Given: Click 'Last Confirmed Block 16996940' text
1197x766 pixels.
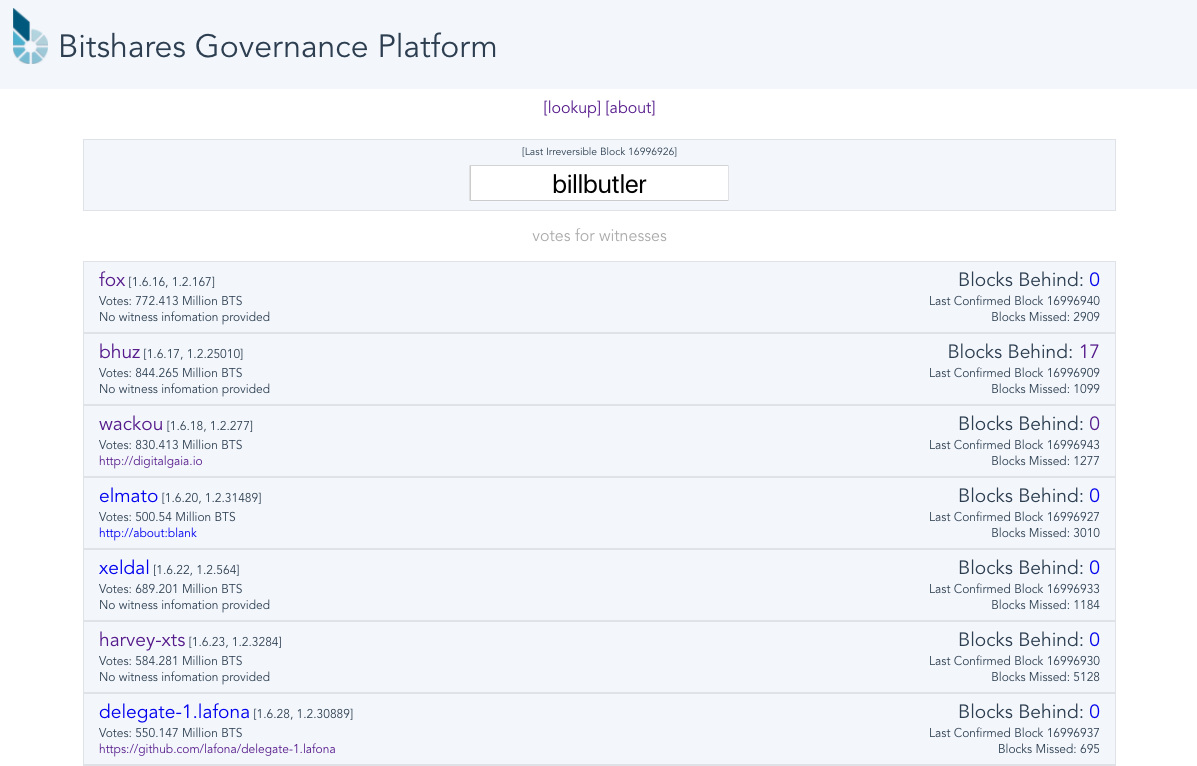Looking at the screenshot, I should [x=1015, y=301].
